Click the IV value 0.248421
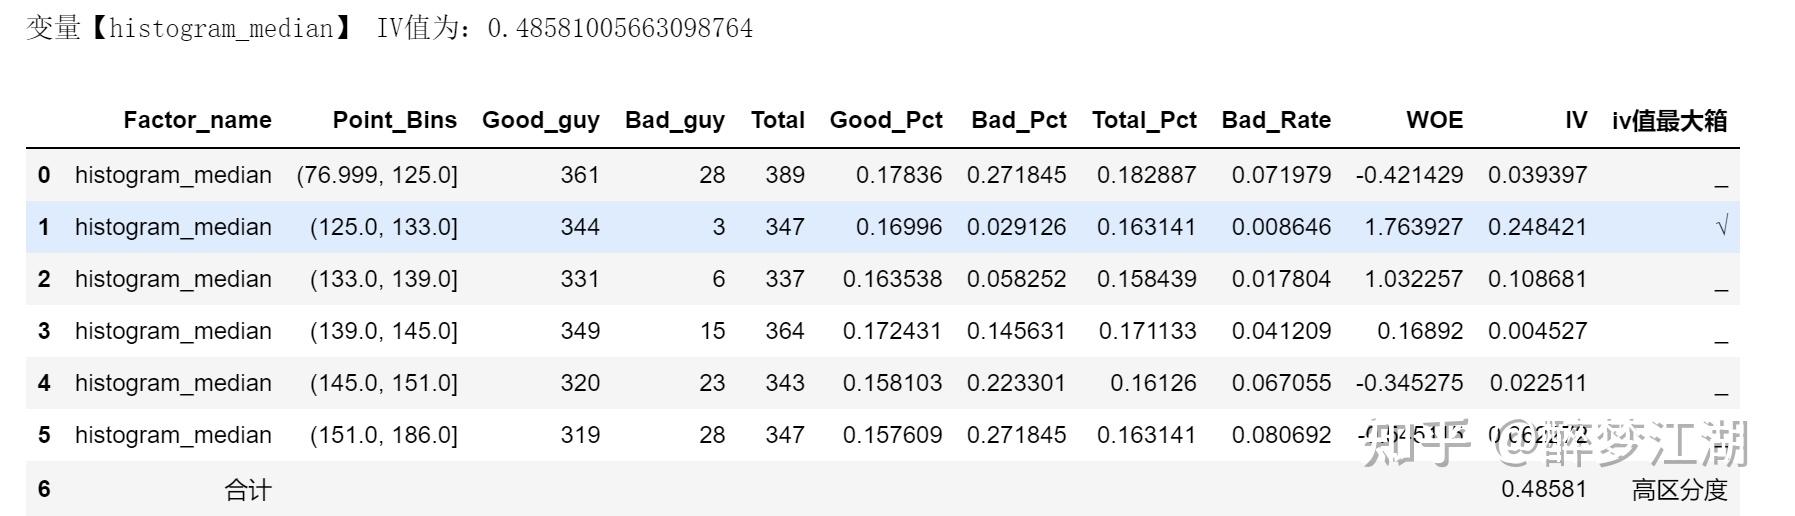Image resolution: width=1795 pixels, height=516 pixels. tap(1537, 227)
